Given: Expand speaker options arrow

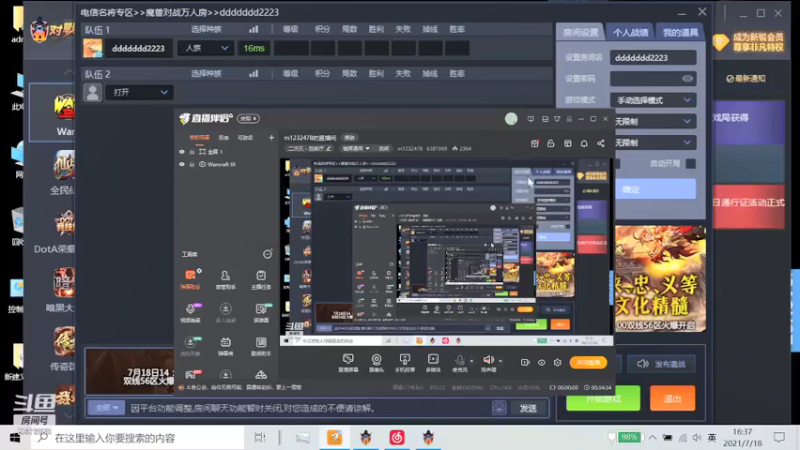Looking at the screenshot, I should pyautogui.click(x=501, y=361).
